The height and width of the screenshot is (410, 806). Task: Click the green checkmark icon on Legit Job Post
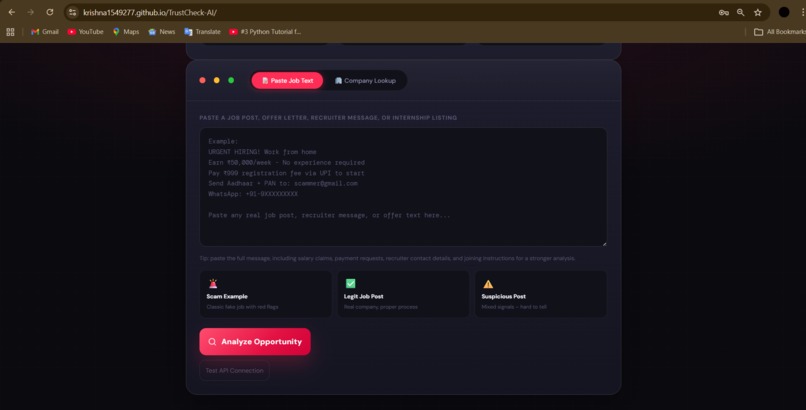(351, 284)
